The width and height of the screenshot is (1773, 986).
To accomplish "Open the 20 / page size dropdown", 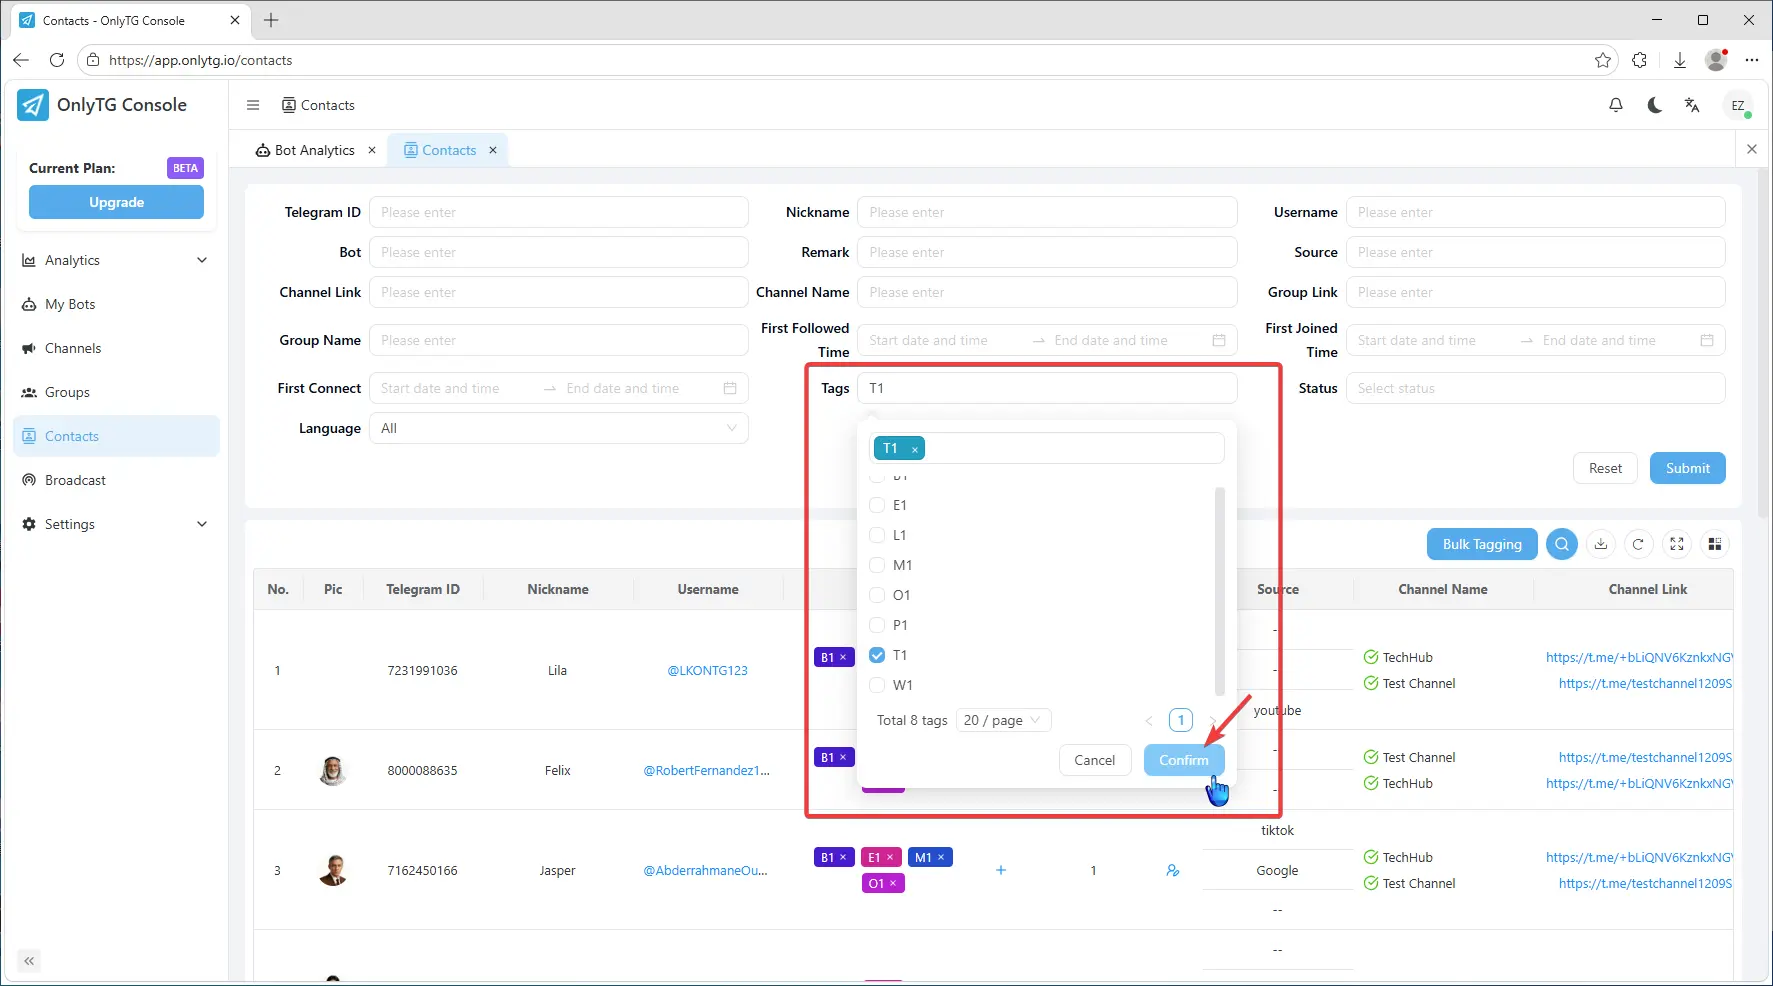I will pos(1002,720).
